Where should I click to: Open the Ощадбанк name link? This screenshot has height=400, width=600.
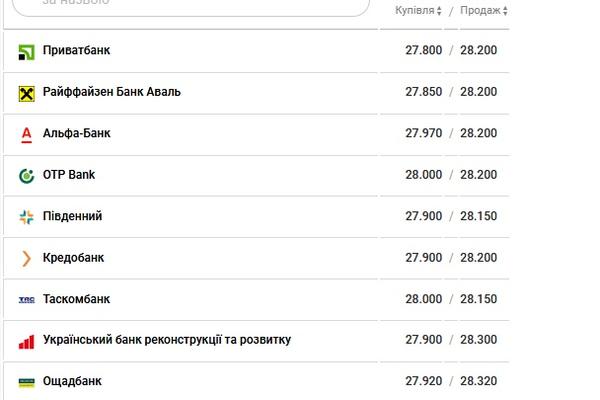[x=72, y=381]
